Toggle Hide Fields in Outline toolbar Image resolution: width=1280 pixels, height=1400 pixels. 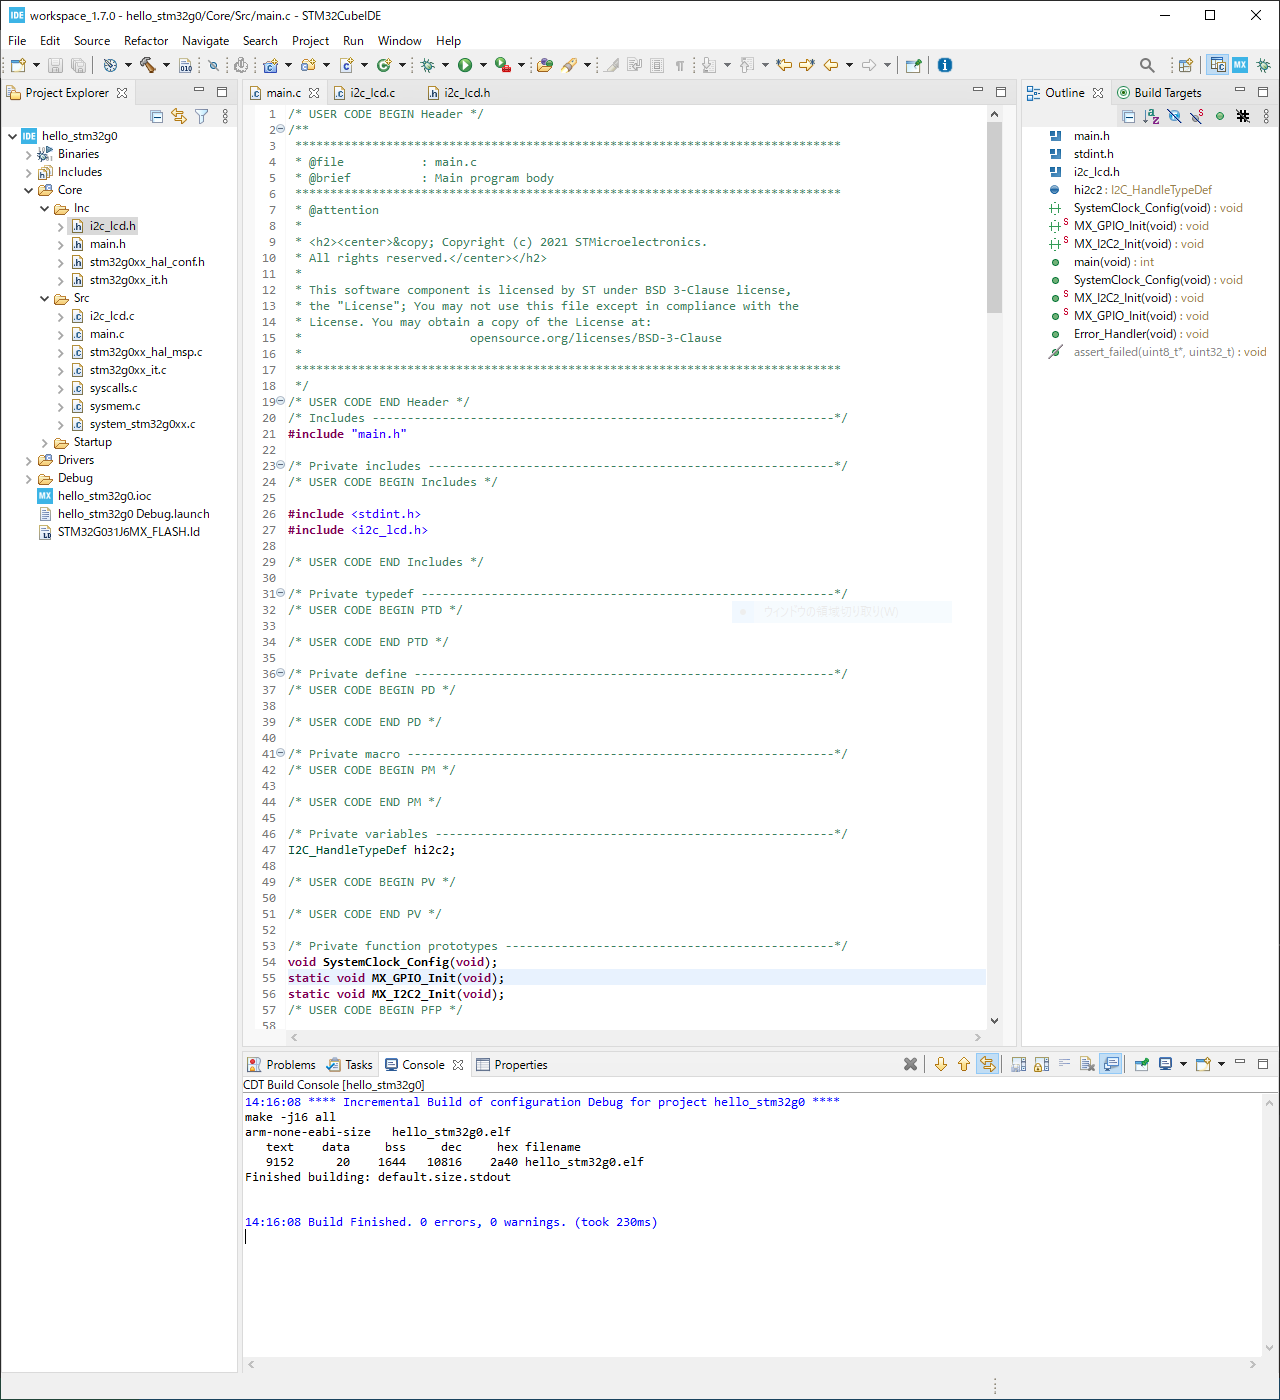tap(1174, 116)
